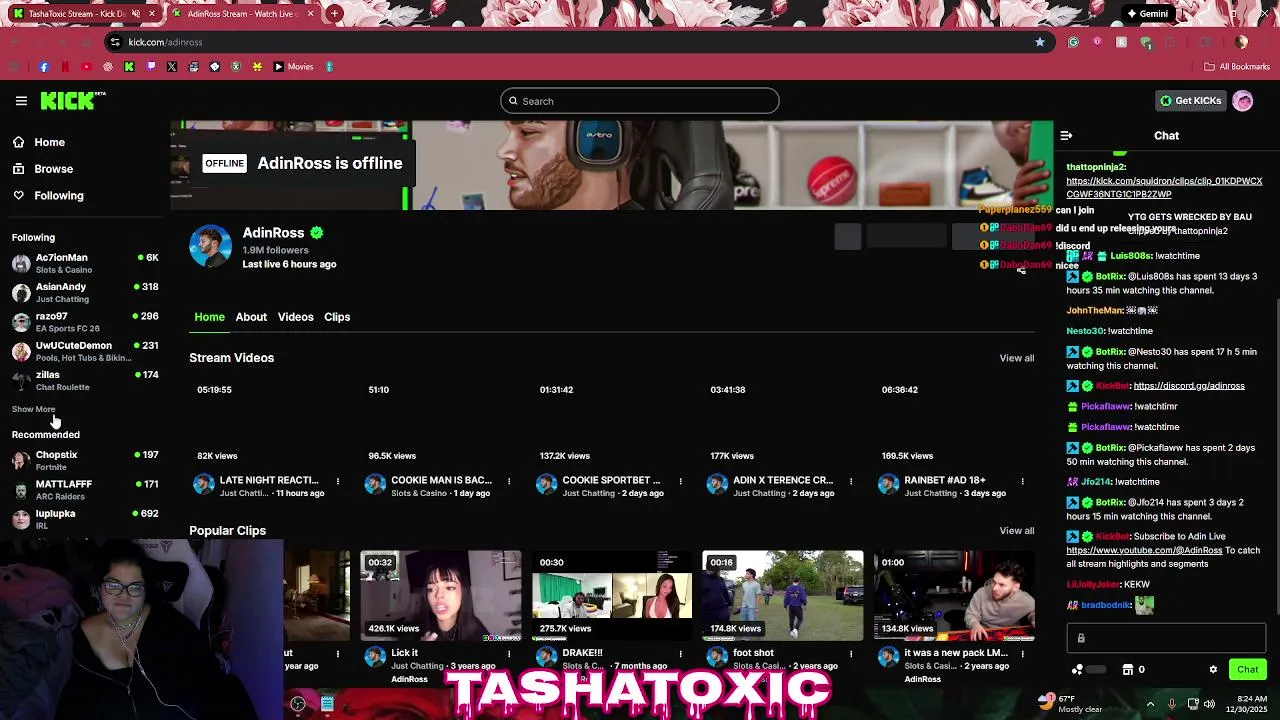Open the Chrome profile avatar

(1241, 42)
